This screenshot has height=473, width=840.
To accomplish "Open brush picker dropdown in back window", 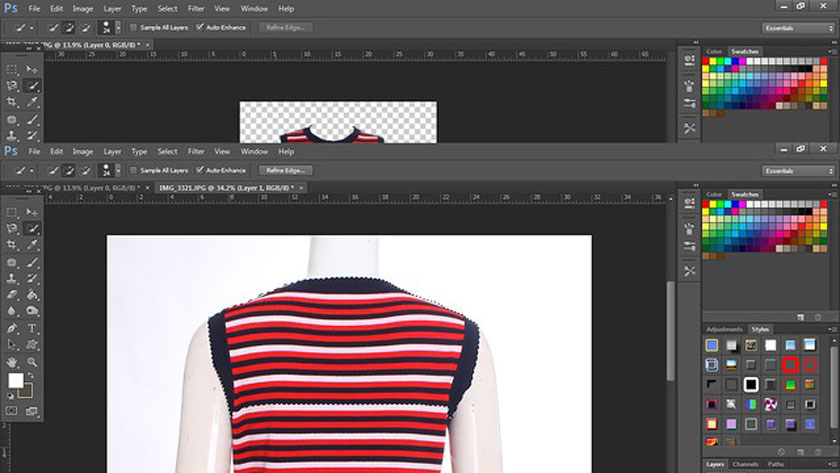I will [118, 27].
